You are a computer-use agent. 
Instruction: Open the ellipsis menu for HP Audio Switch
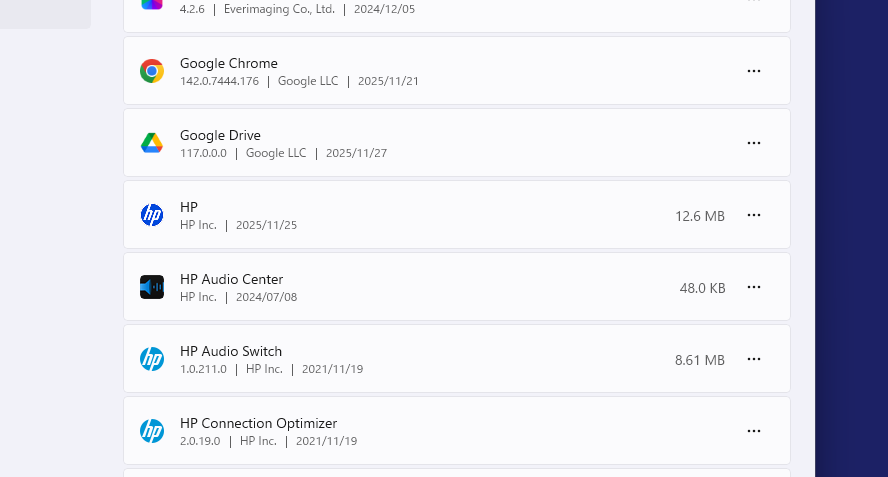click(754, 359)
